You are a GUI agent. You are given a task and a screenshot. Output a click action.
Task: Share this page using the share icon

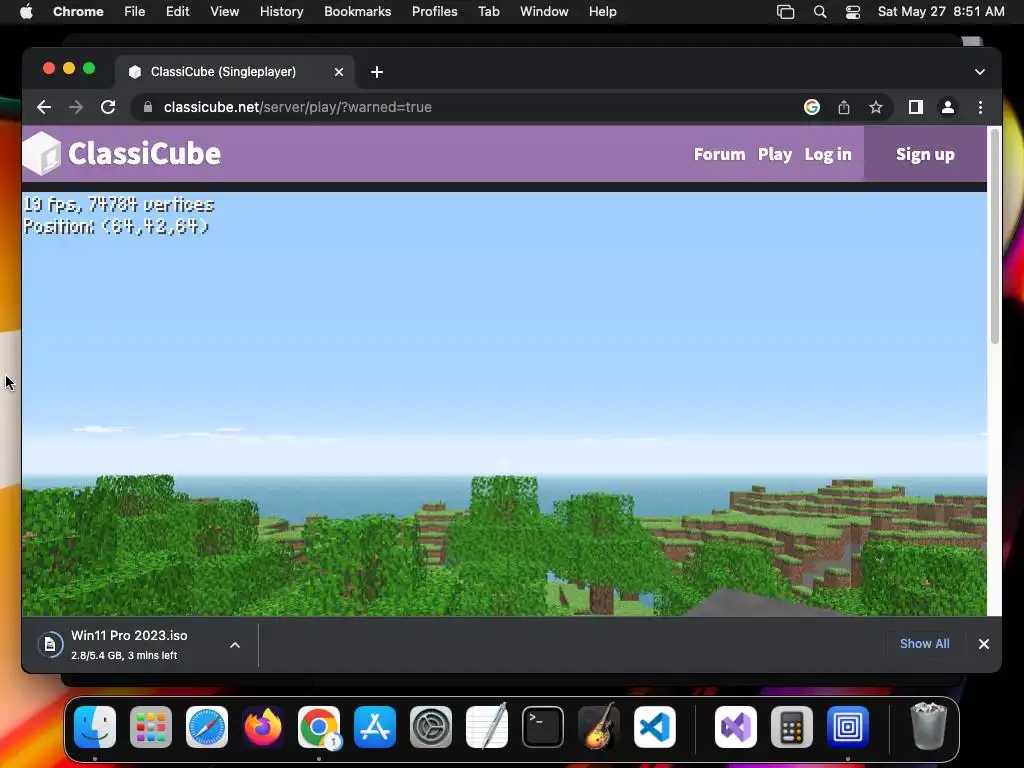pos(844,107)
